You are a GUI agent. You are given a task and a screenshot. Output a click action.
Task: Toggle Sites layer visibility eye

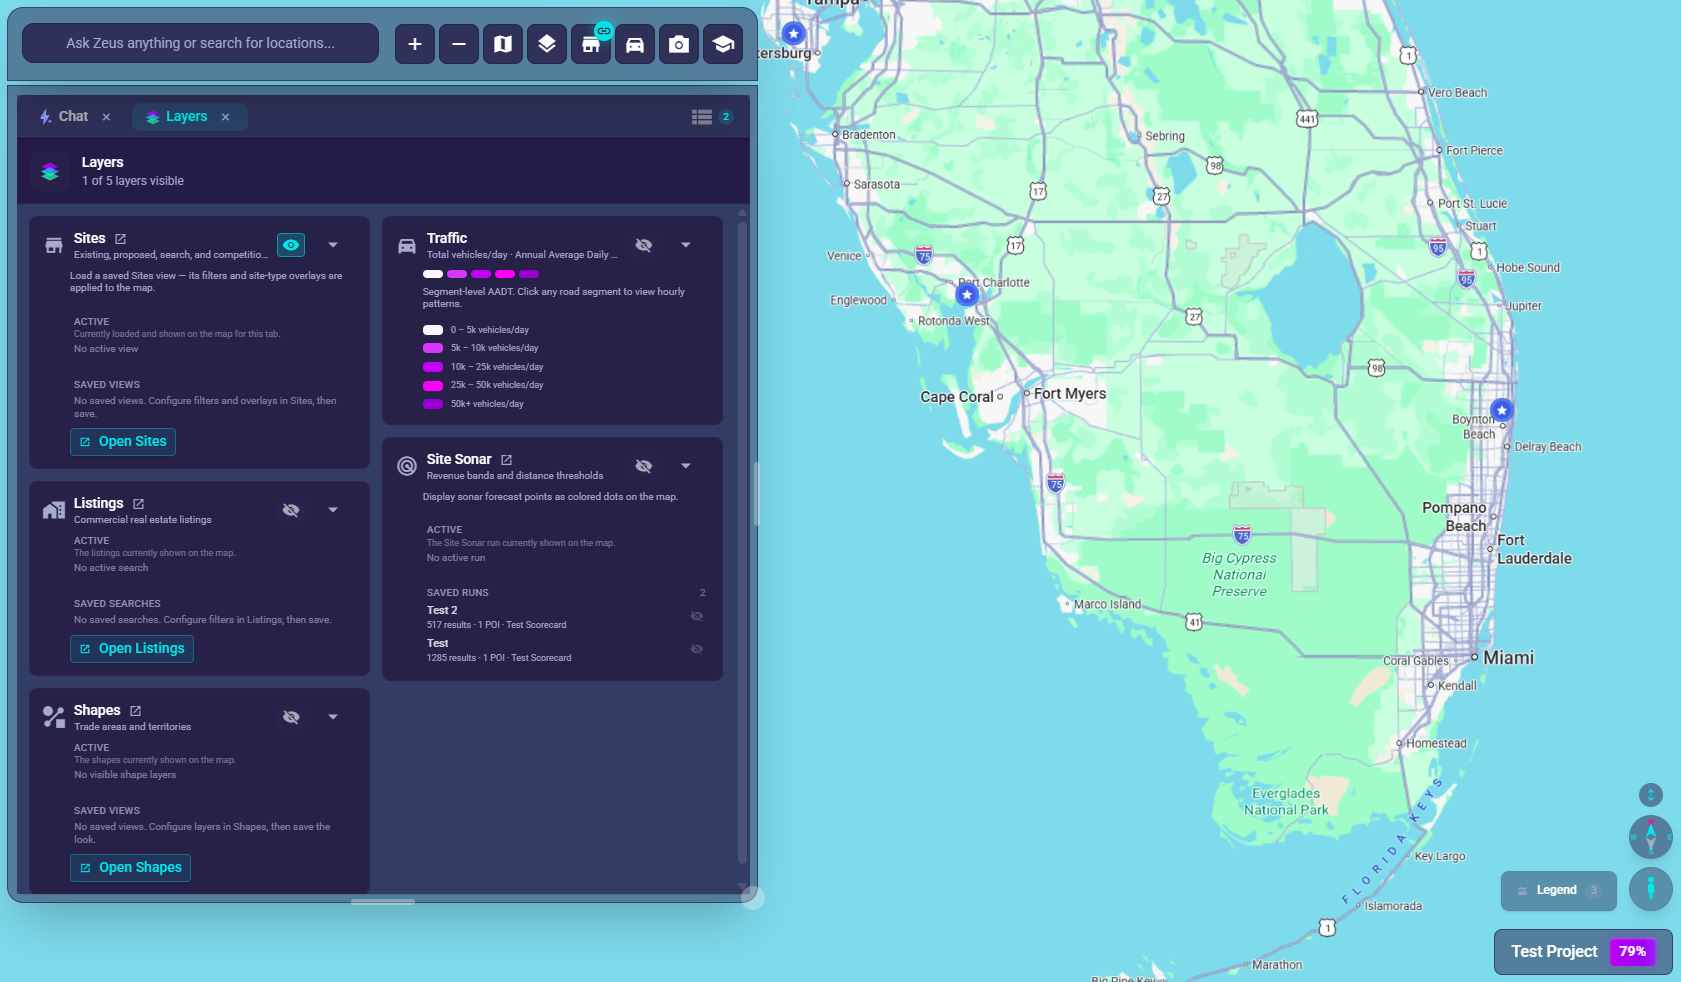(x=291, y=245)
